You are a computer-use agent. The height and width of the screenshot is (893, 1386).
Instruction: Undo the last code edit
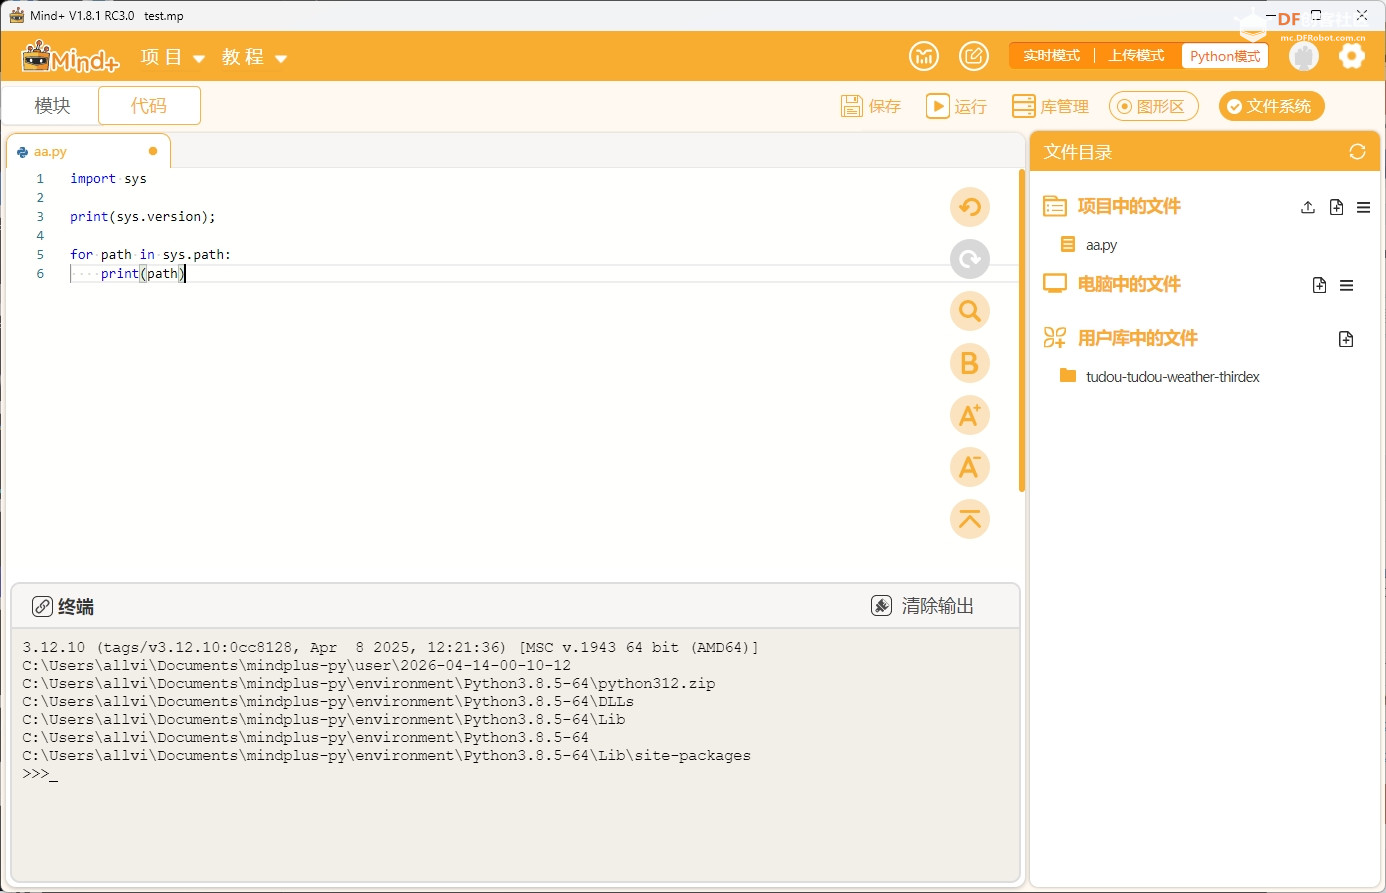click(969, 207)
